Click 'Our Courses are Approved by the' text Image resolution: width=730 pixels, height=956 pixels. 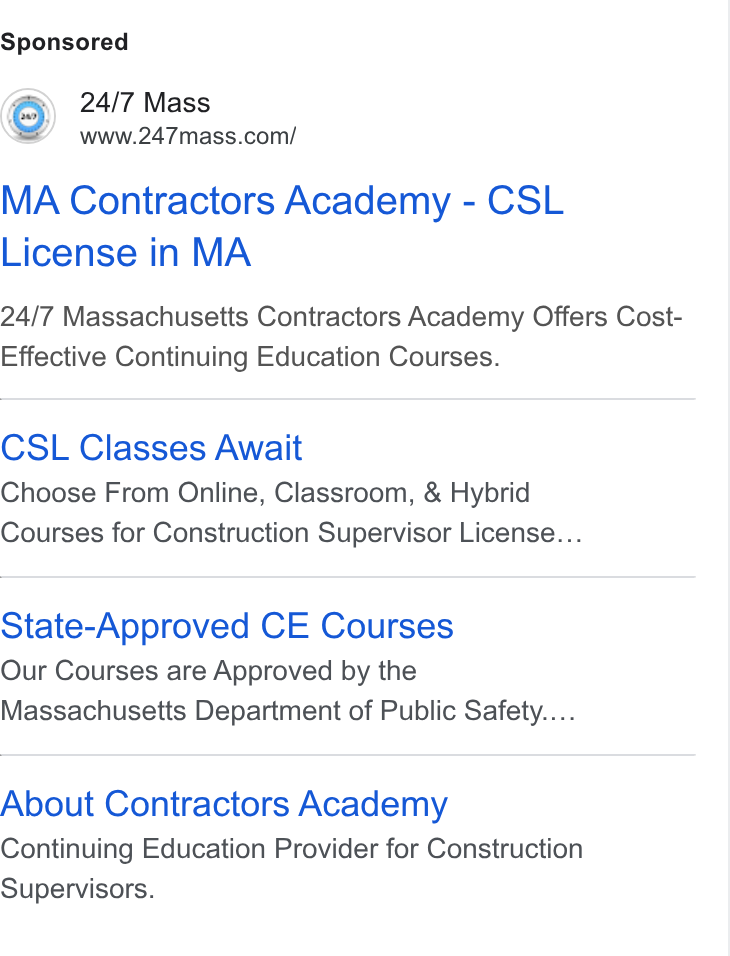pyautogui.click(x=208, y=671)
